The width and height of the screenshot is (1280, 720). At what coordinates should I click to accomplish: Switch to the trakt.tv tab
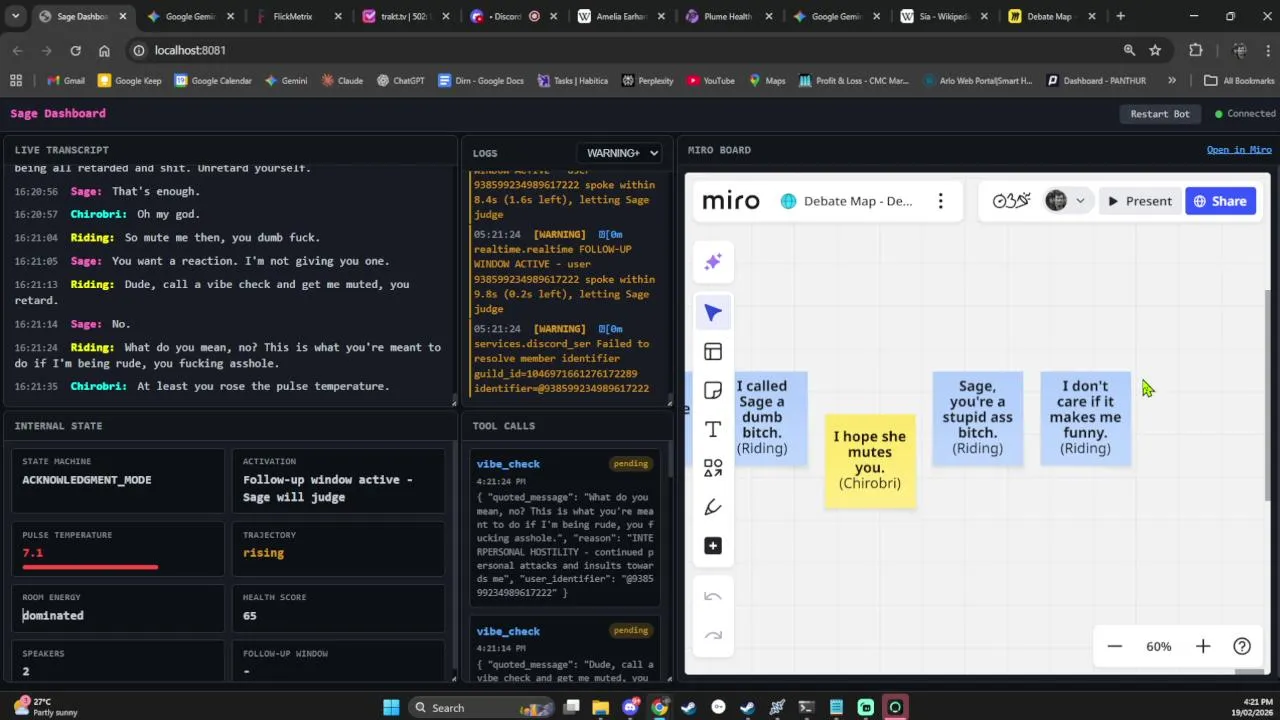pyautogui.click(x=404, y=16)
